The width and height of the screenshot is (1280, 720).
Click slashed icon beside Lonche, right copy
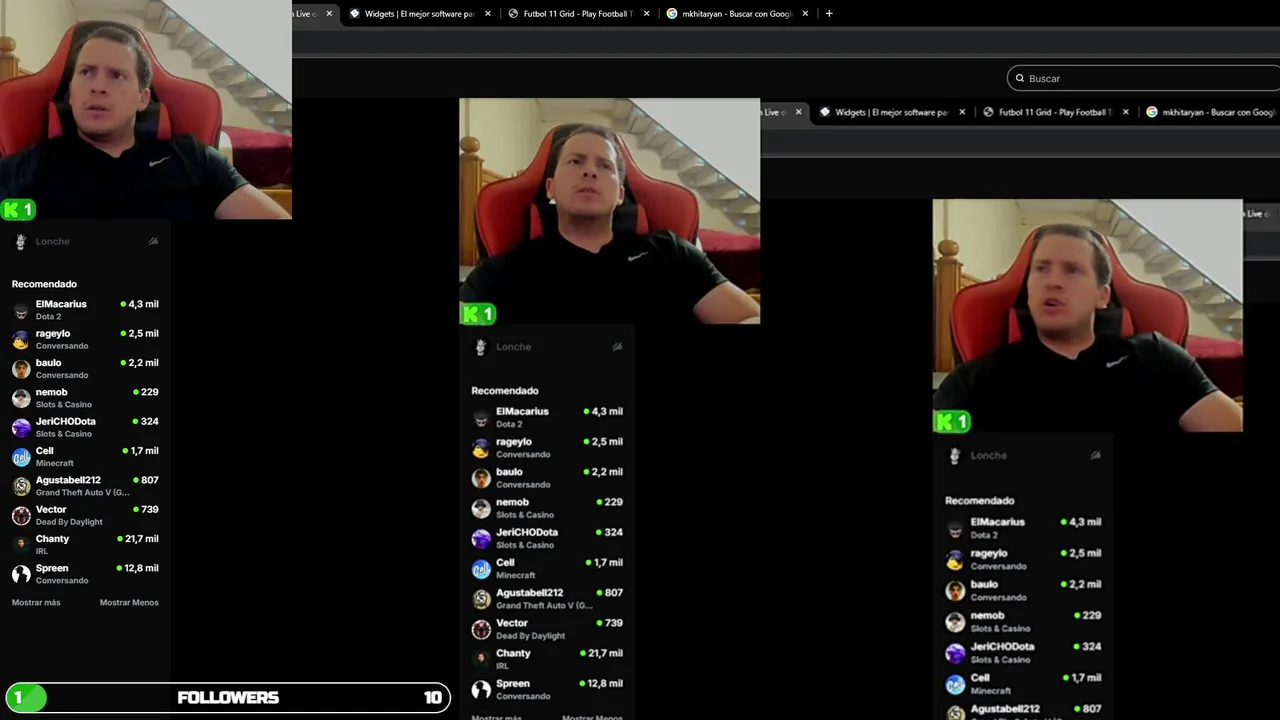click(1095, 455)
